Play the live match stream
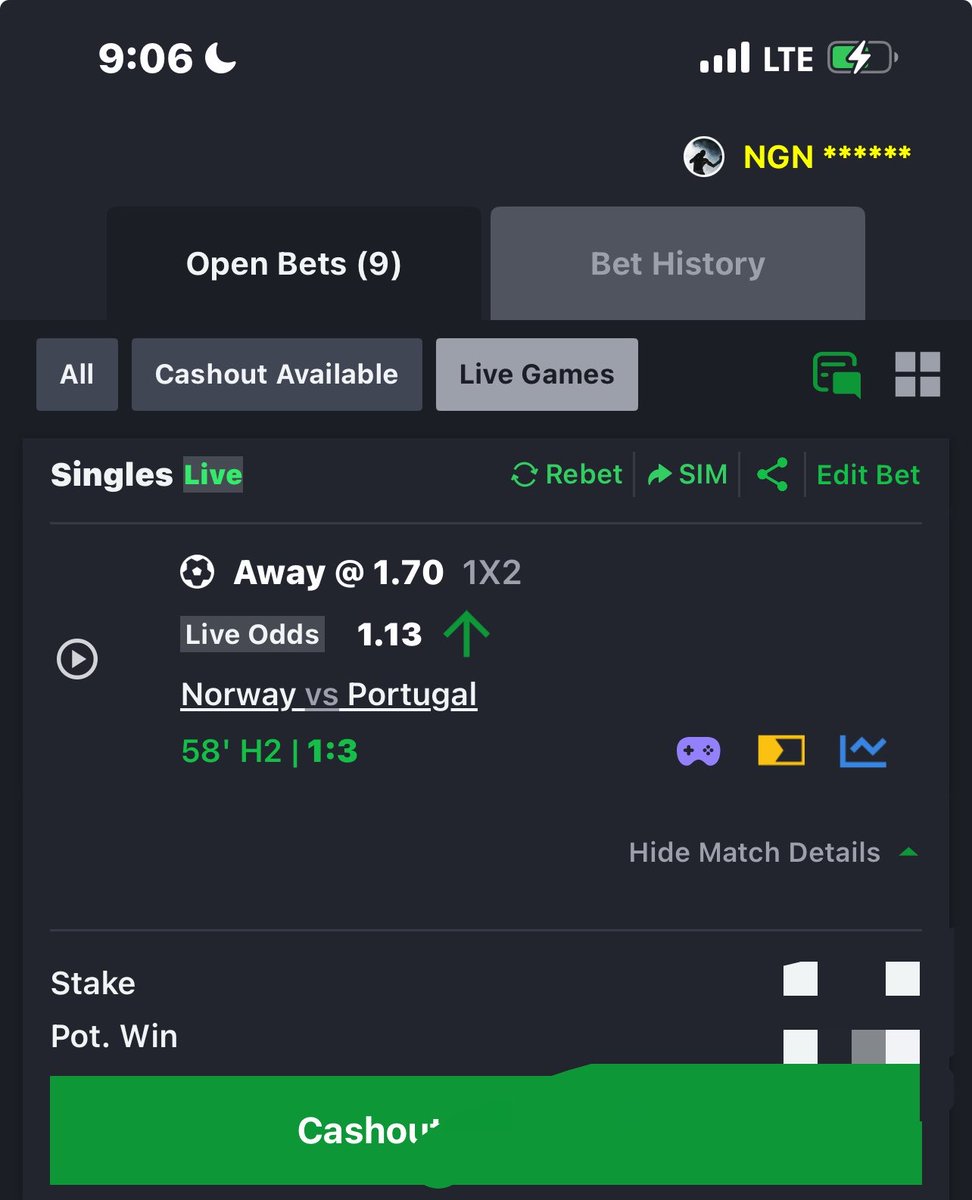This screenshot has width=972, height=1200. pyautogui.click(x=77, y=659)
